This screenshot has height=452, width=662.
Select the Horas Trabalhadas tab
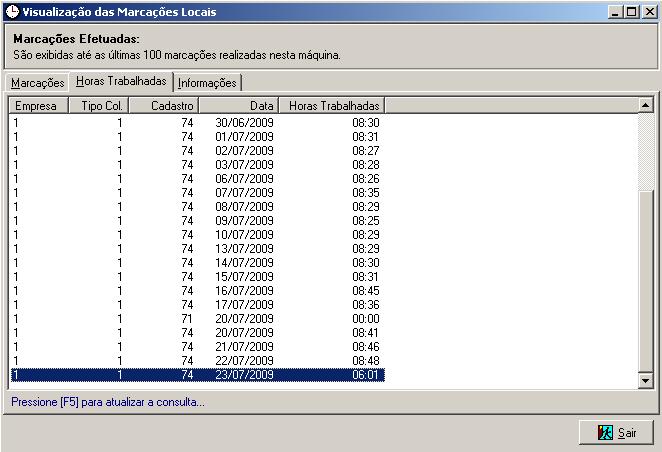[x=121, y=81]
